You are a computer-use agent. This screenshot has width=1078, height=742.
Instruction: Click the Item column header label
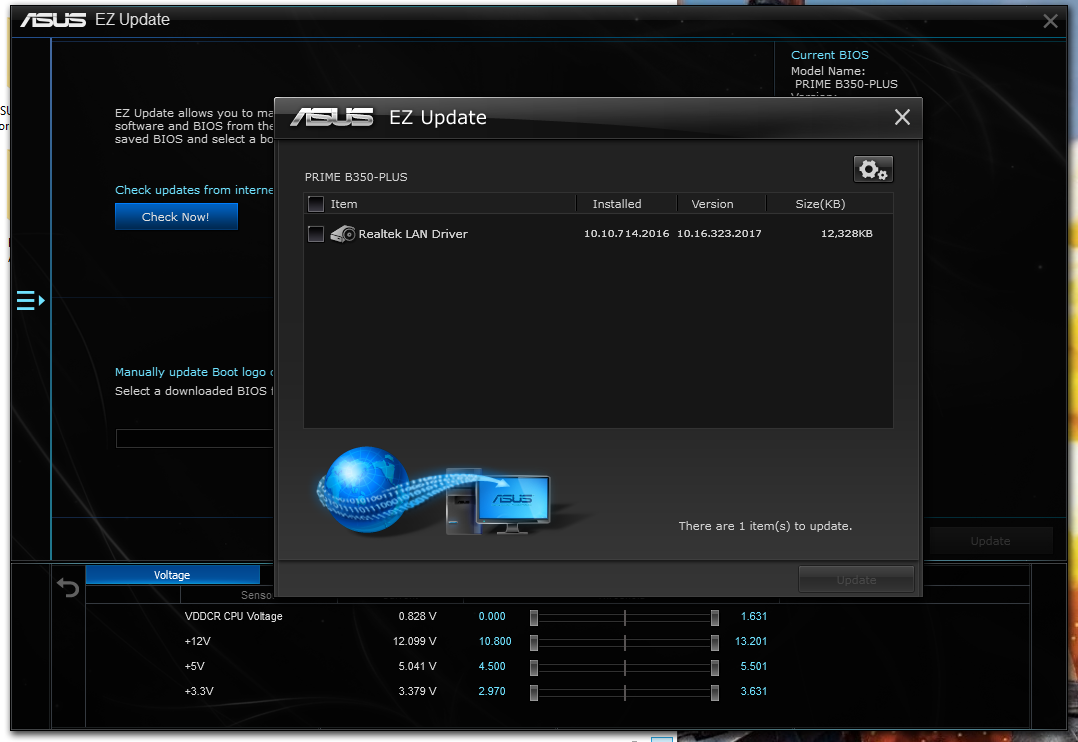coord(344,204)
